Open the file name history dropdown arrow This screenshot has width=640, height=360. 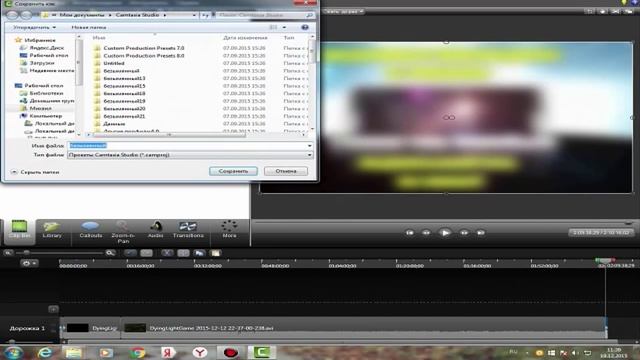(x=310, y=145)
